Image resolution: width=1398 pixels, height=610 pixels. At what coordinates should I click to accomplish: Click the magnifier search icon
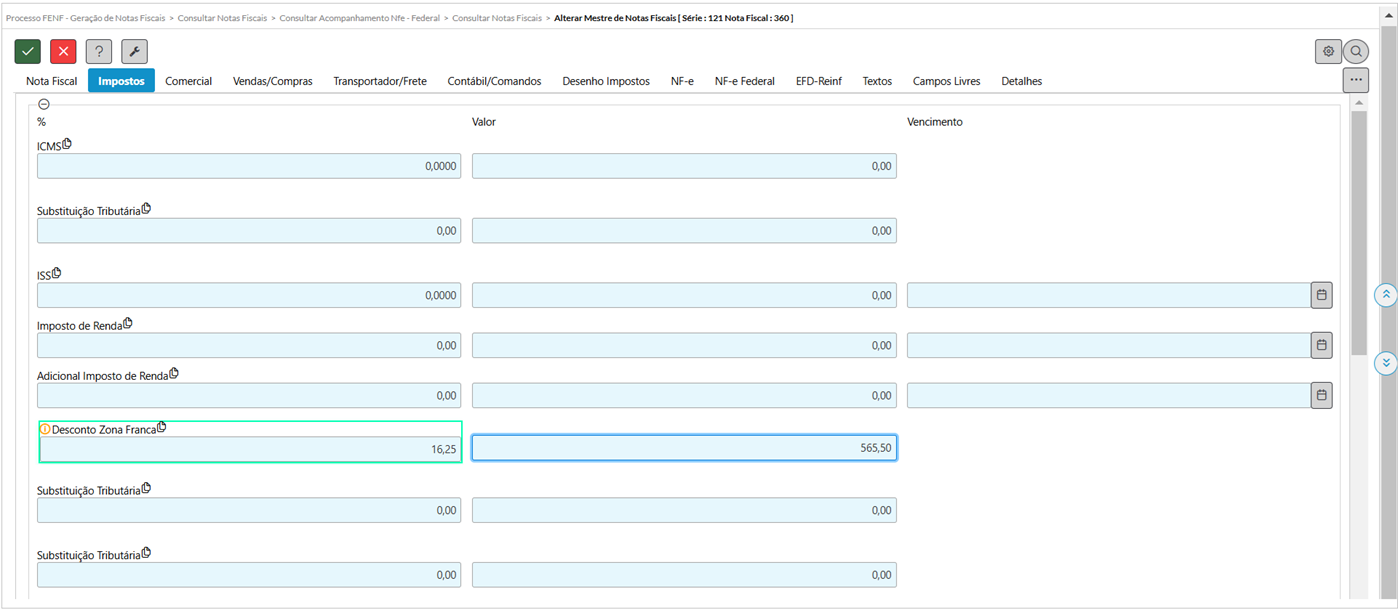point(1356,52)
